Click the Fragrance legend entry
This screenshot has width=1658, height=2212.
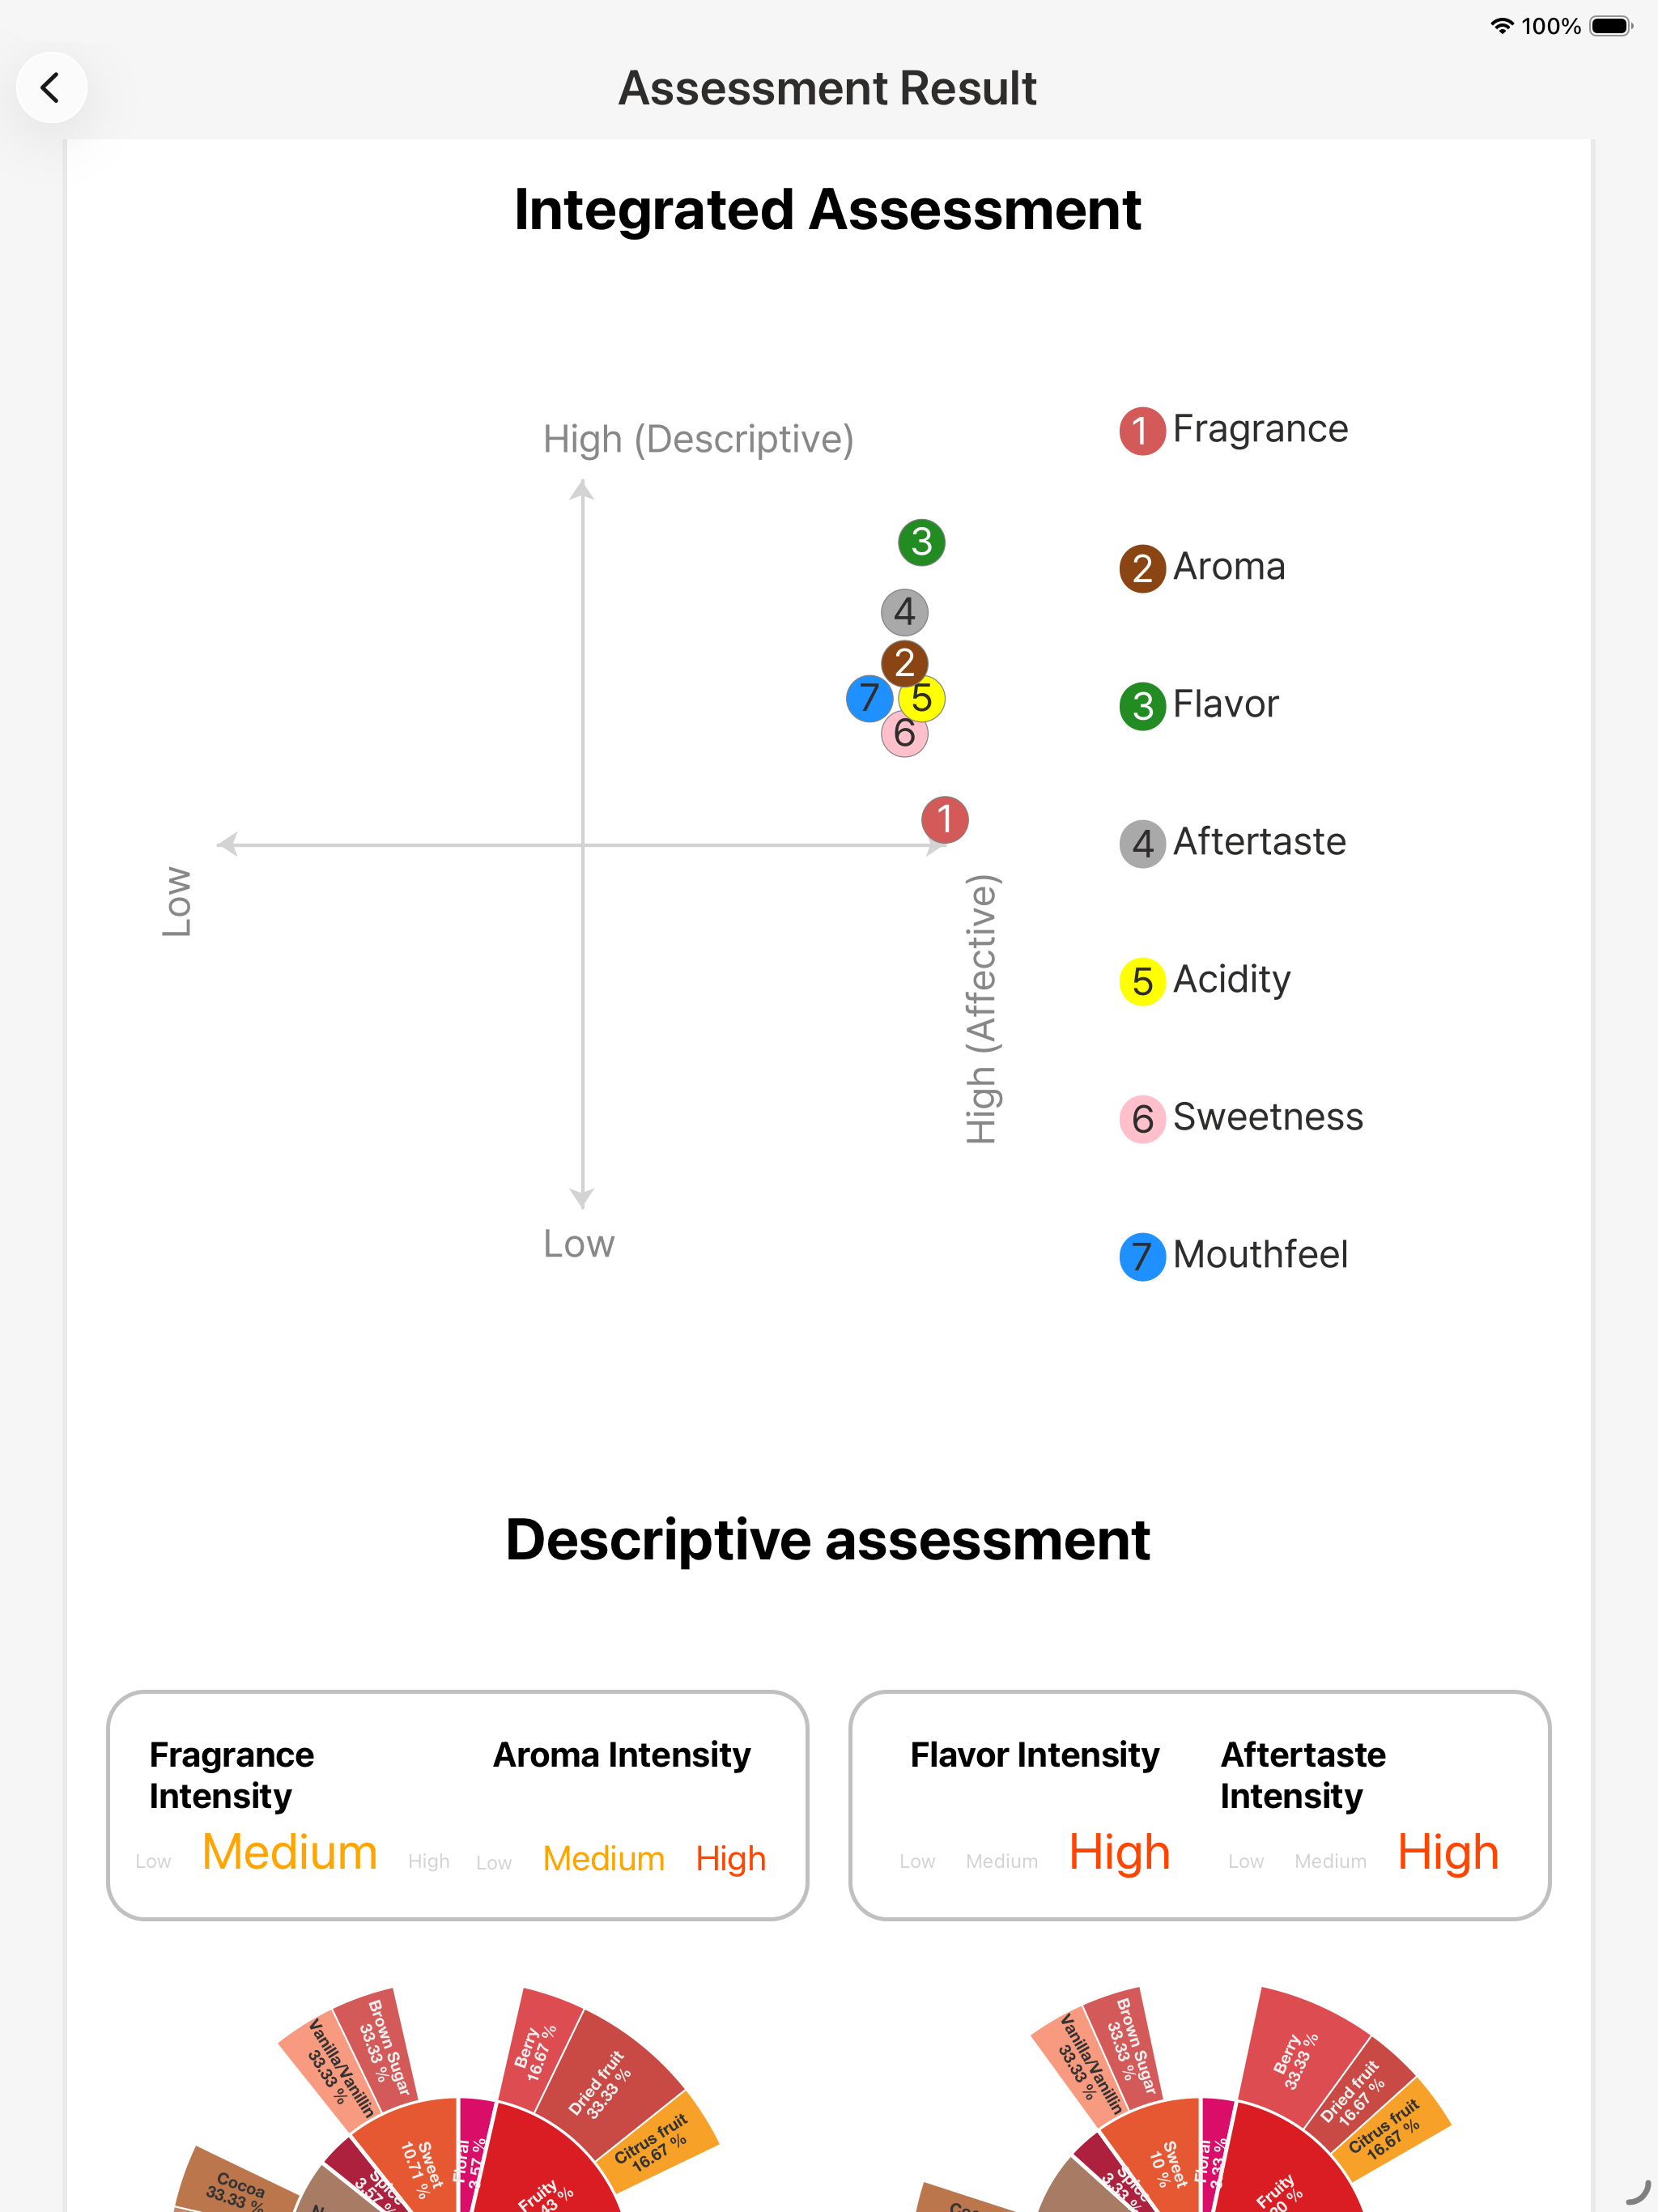(1233, 430)
